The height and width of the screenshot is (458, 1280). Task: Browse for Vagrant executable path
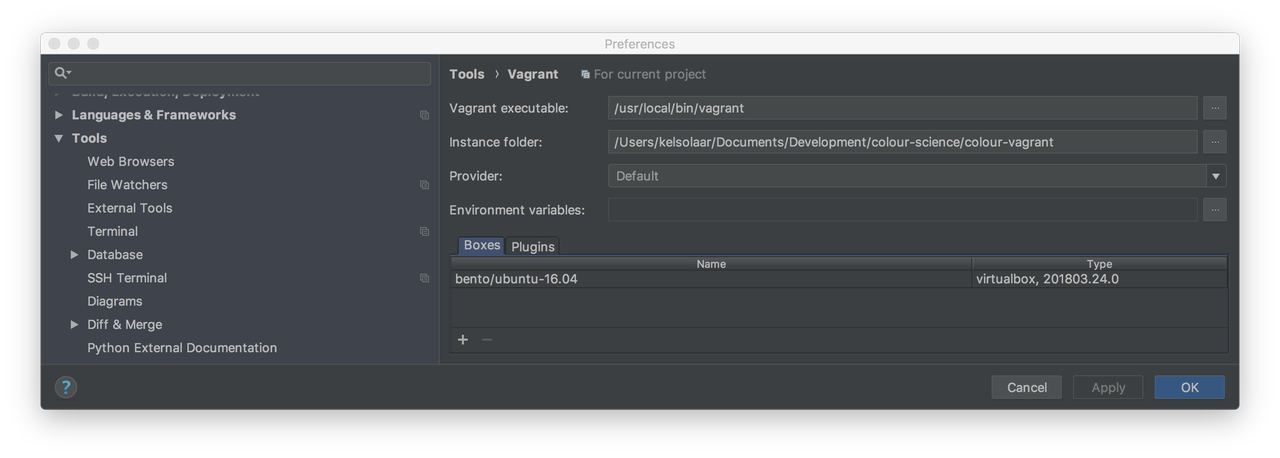[1215, 108]
